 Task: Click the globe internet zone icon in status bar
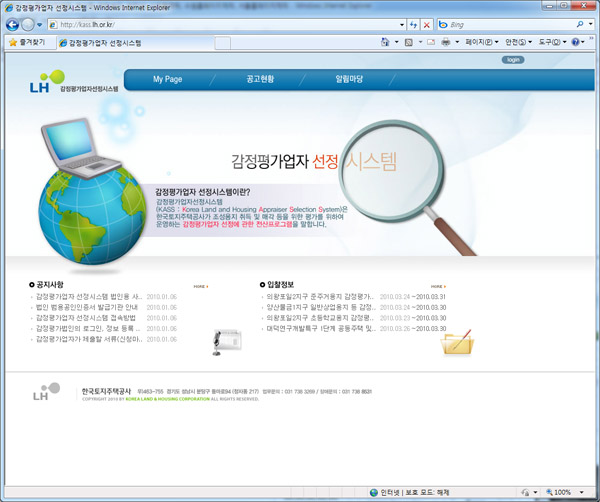click(374, 492)
